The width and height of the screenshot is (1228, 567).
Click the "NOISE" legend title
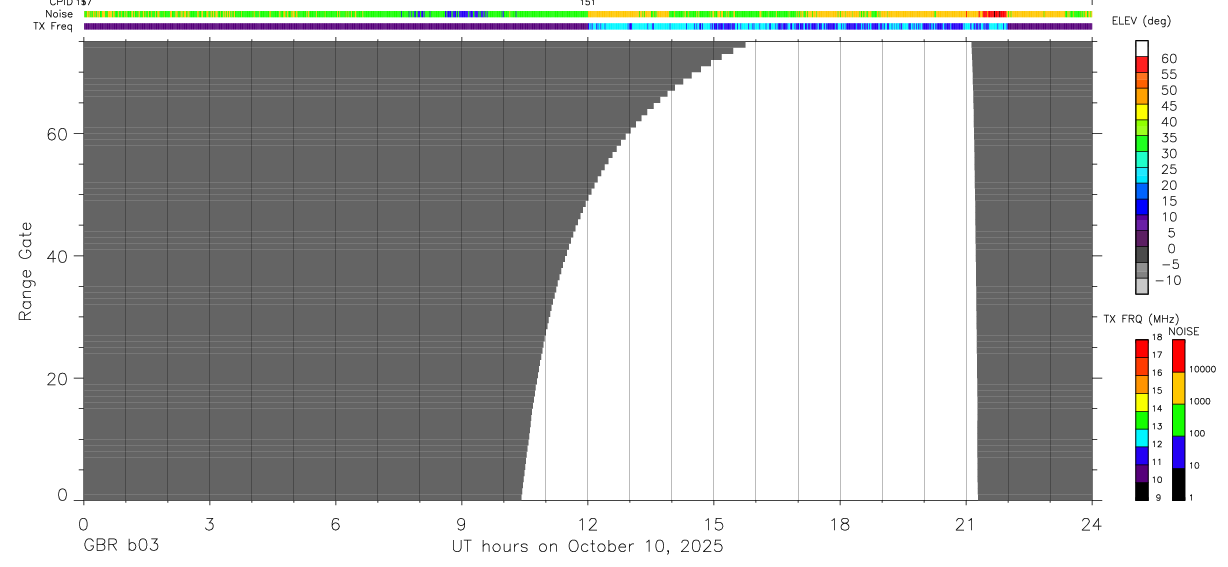coord(1183,331)
